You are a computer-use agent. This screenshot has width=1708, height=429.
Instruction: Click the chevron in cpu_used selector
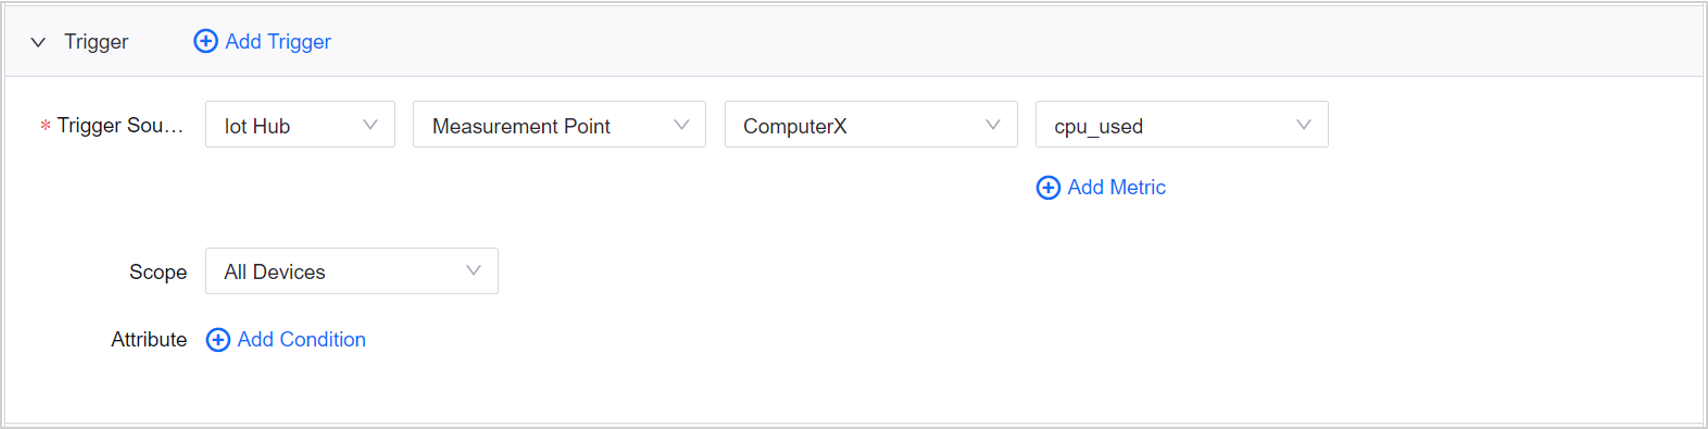pos(1303,125)
